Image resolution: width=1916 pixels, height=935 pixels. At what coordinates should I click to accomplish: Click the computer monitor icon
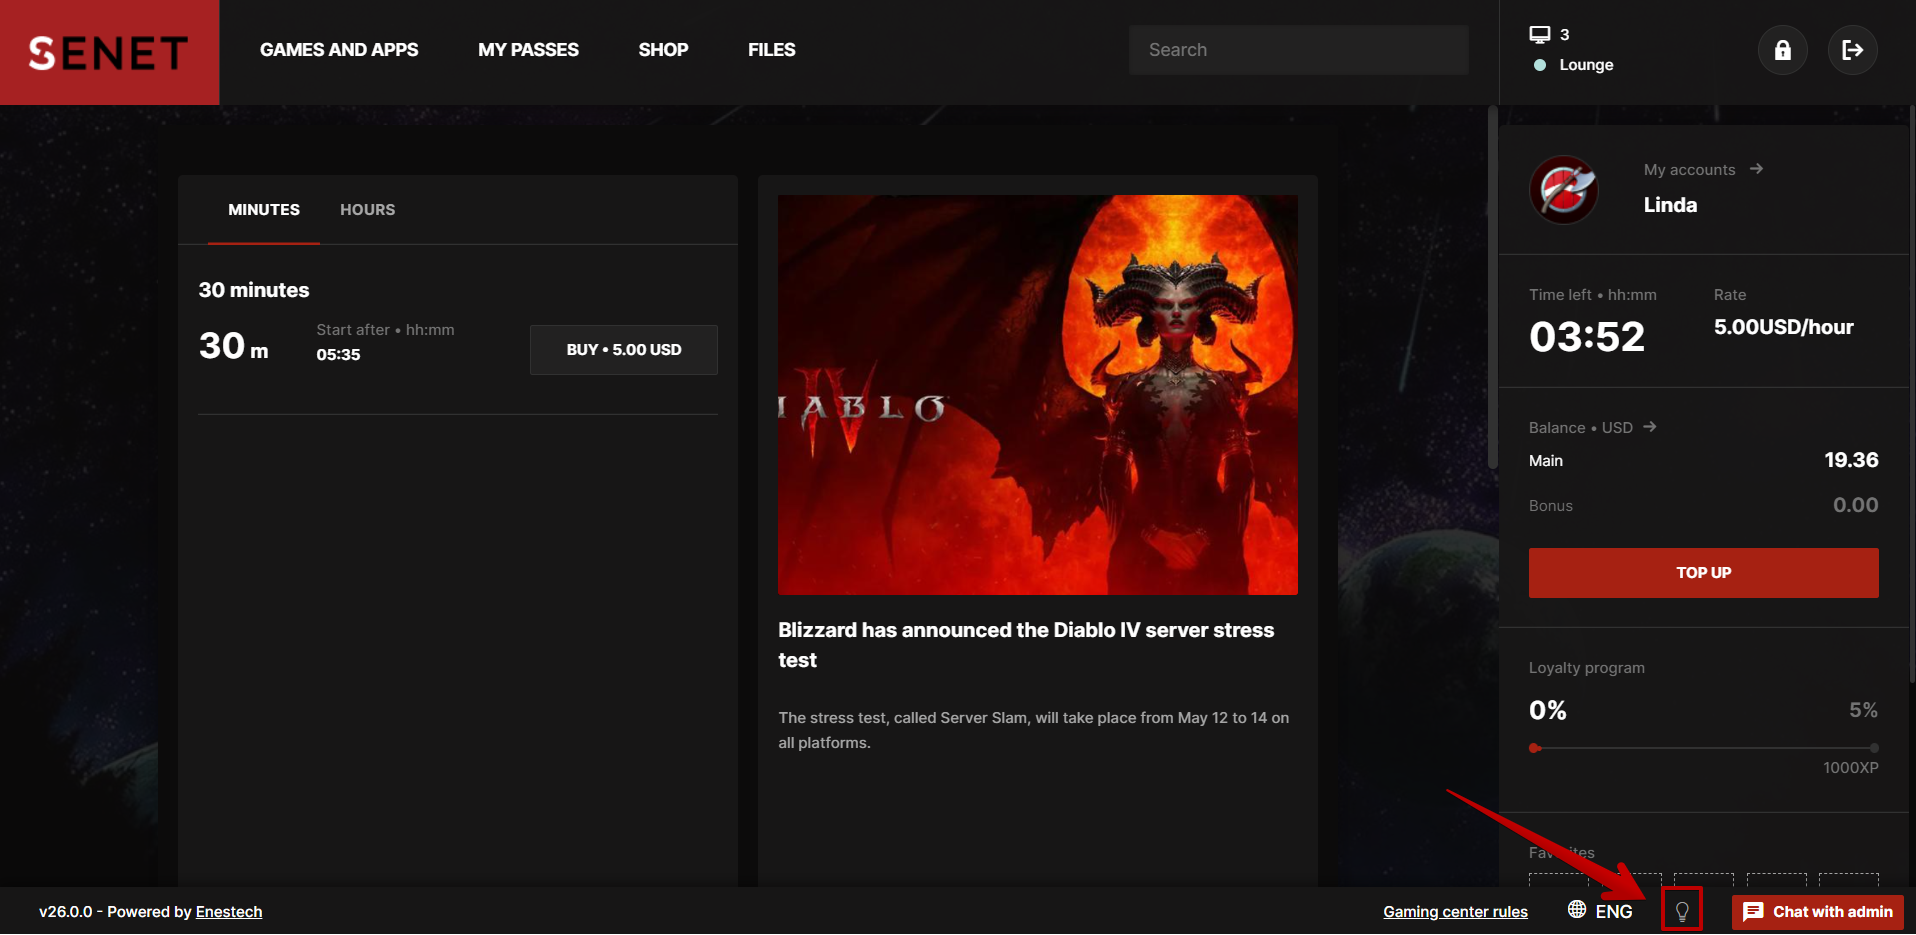pos(1539,35)
